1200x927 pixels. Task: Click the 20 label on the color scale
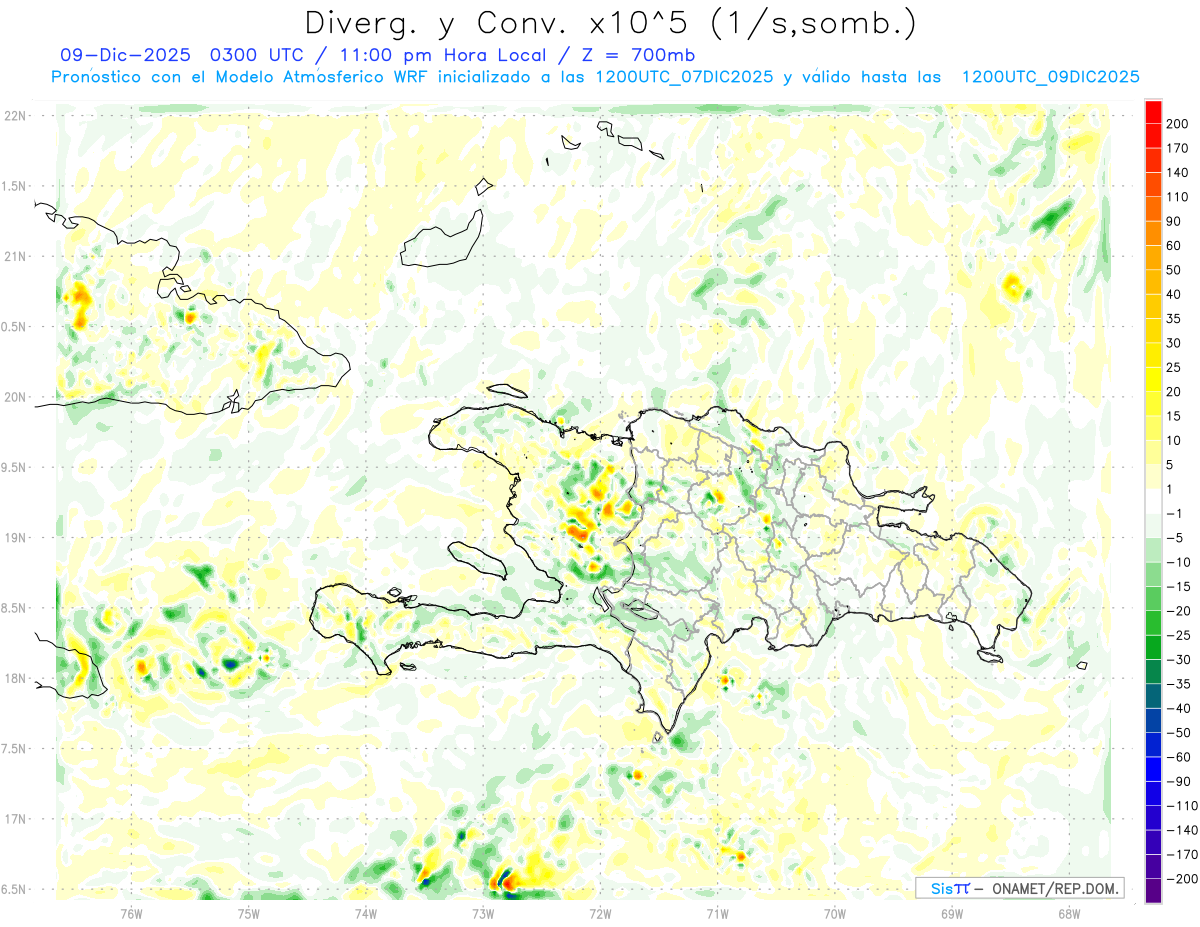(1174, 392)
